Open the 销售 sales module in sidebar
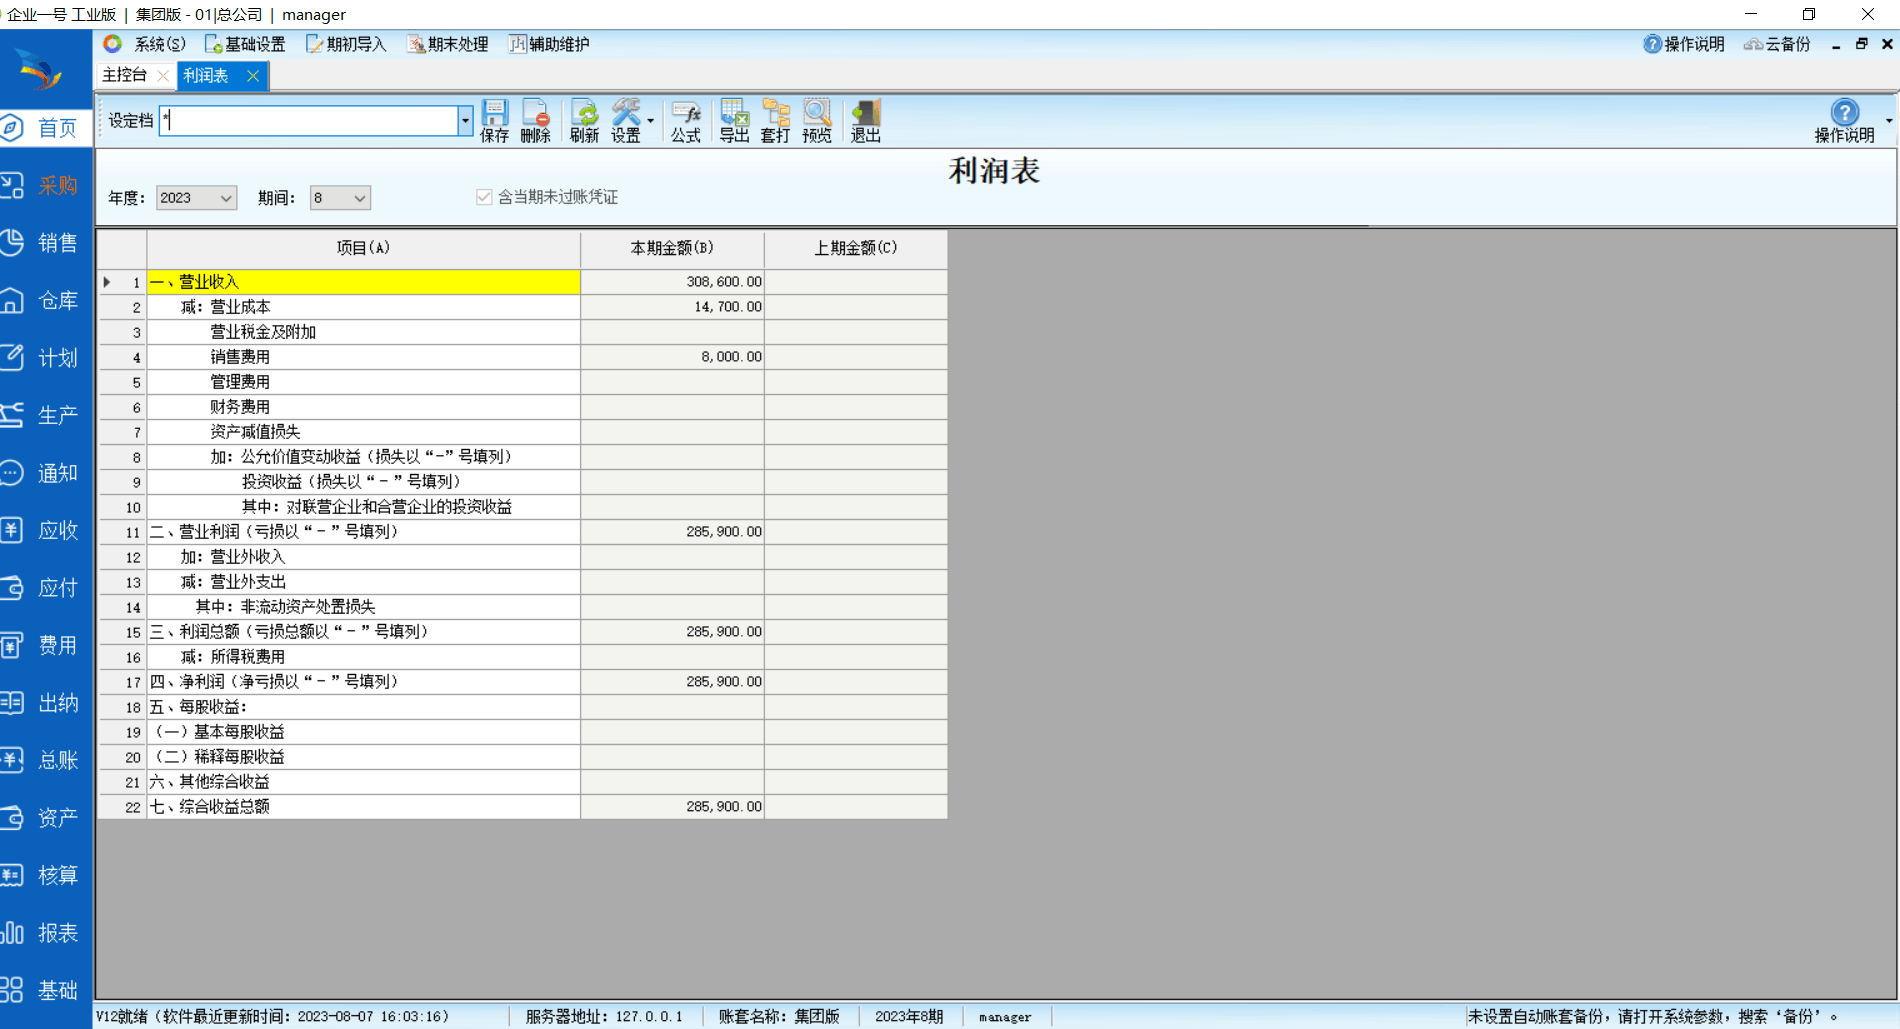The width and height of the screenshot is (1900, 1029). [x=46, y=243]
